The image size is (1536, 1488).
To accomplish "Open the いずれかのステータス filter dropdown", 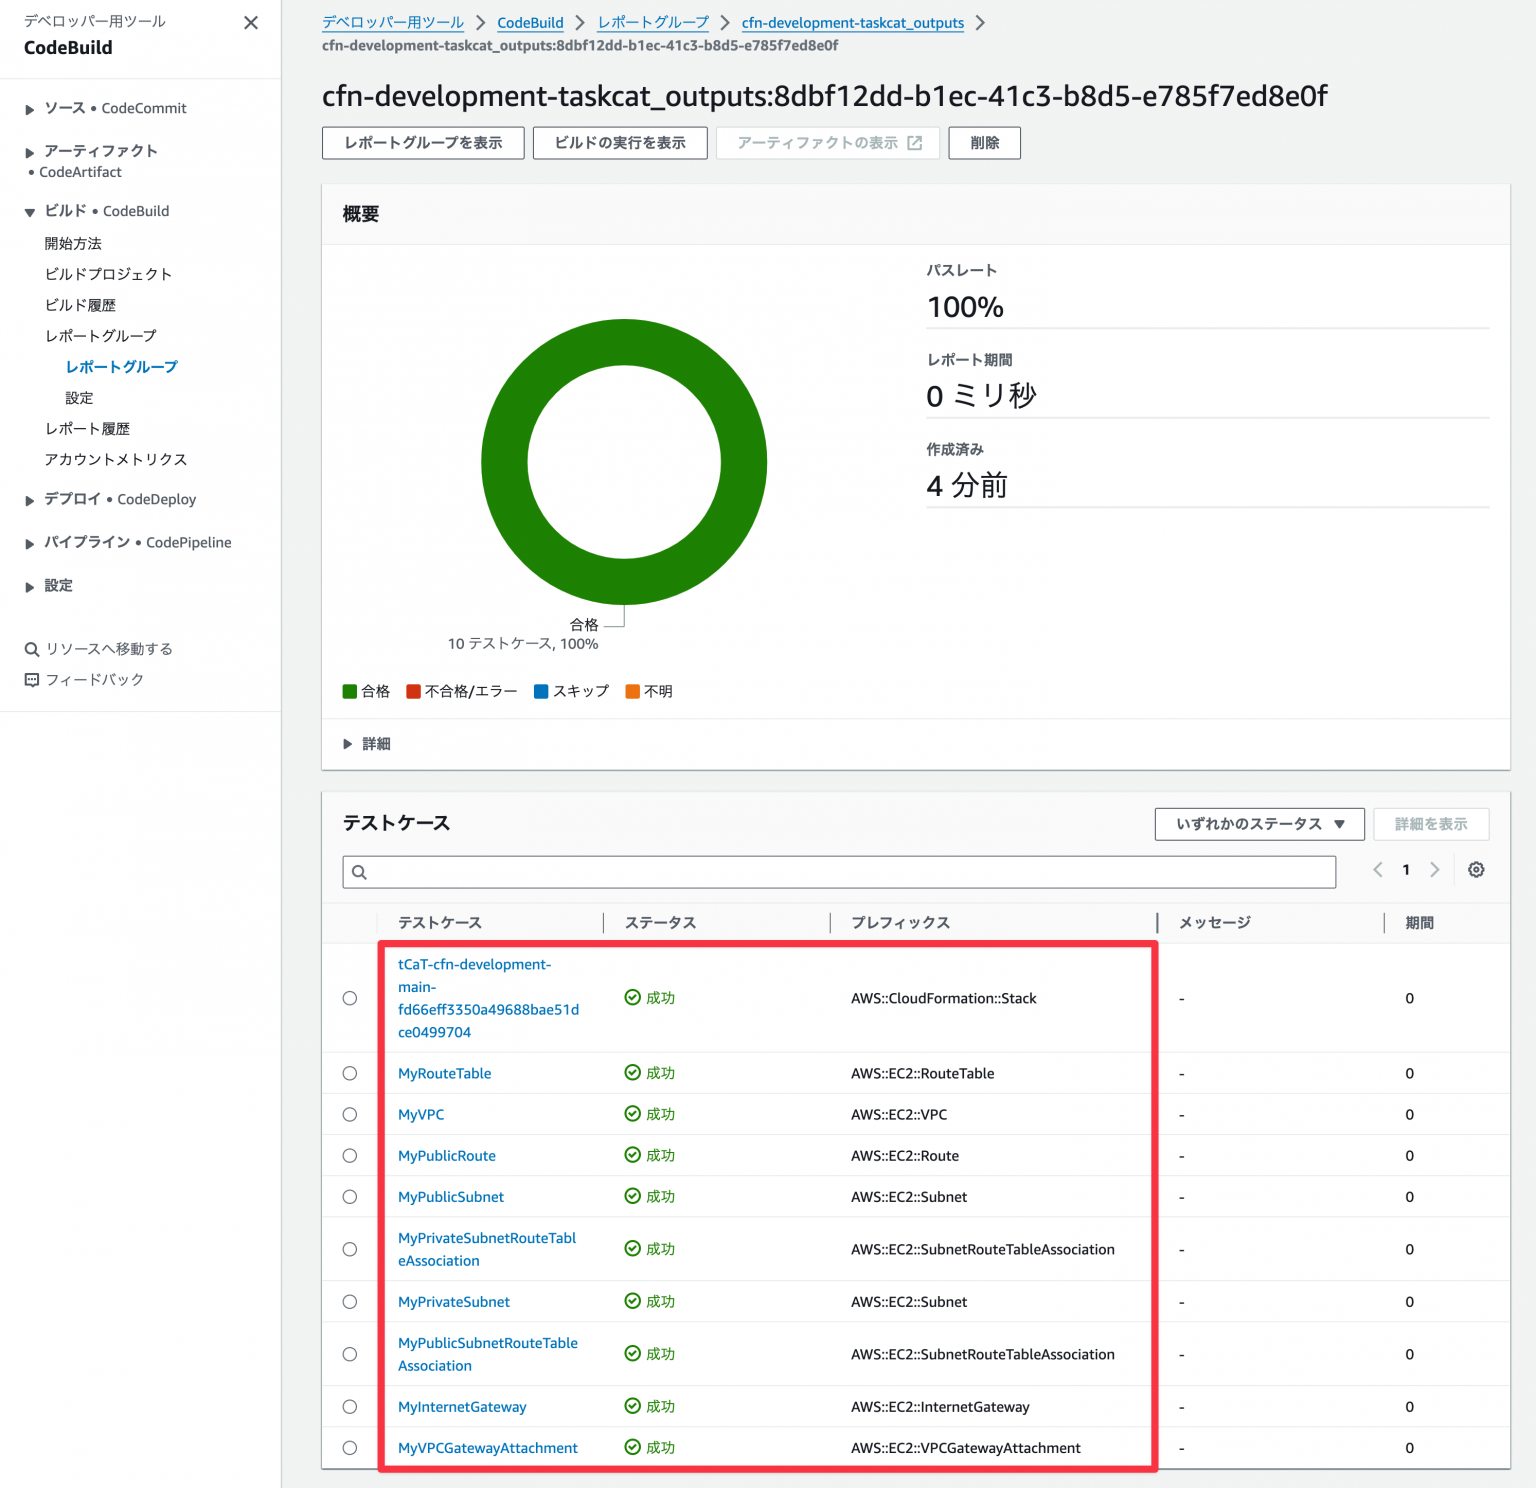I will point(1258,824).
